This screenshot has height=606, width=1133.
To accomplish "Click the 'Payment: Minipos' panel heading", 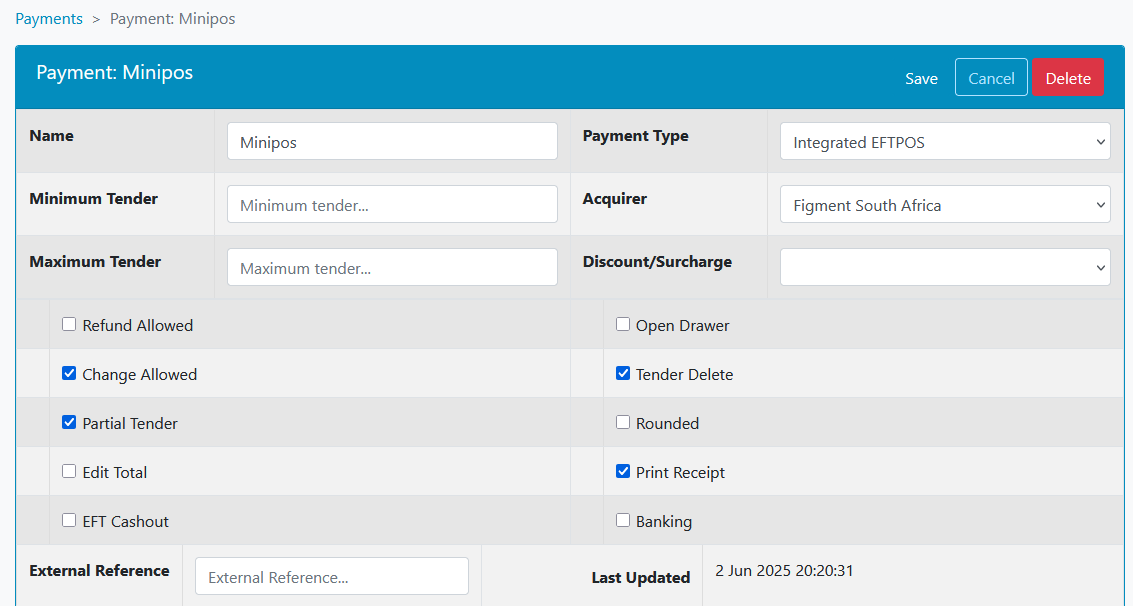I will (x=115, y=72).
